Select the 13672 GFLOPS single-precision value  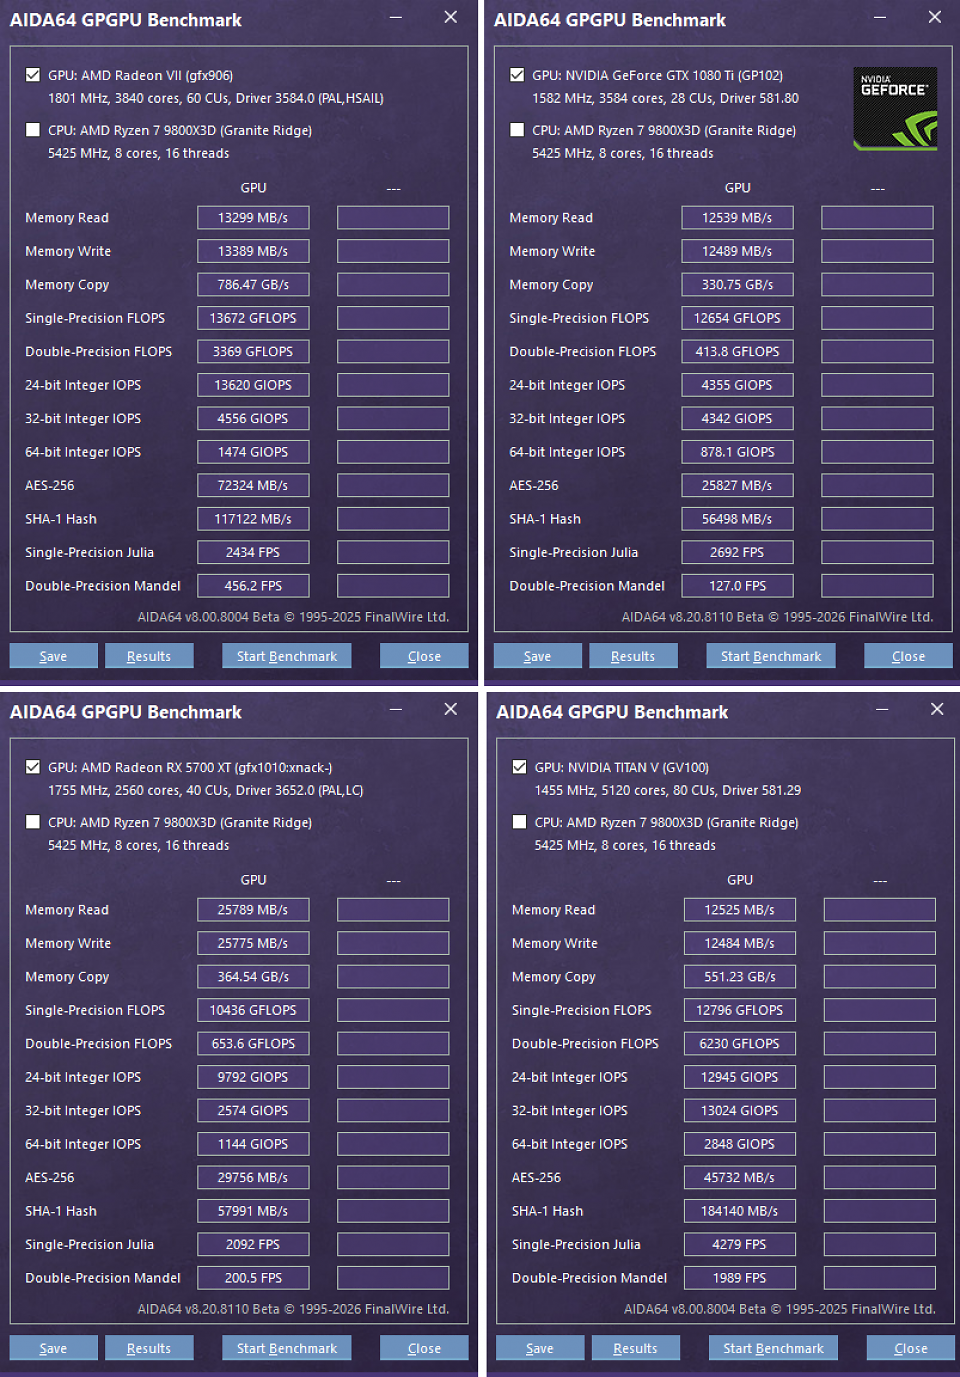253,318
